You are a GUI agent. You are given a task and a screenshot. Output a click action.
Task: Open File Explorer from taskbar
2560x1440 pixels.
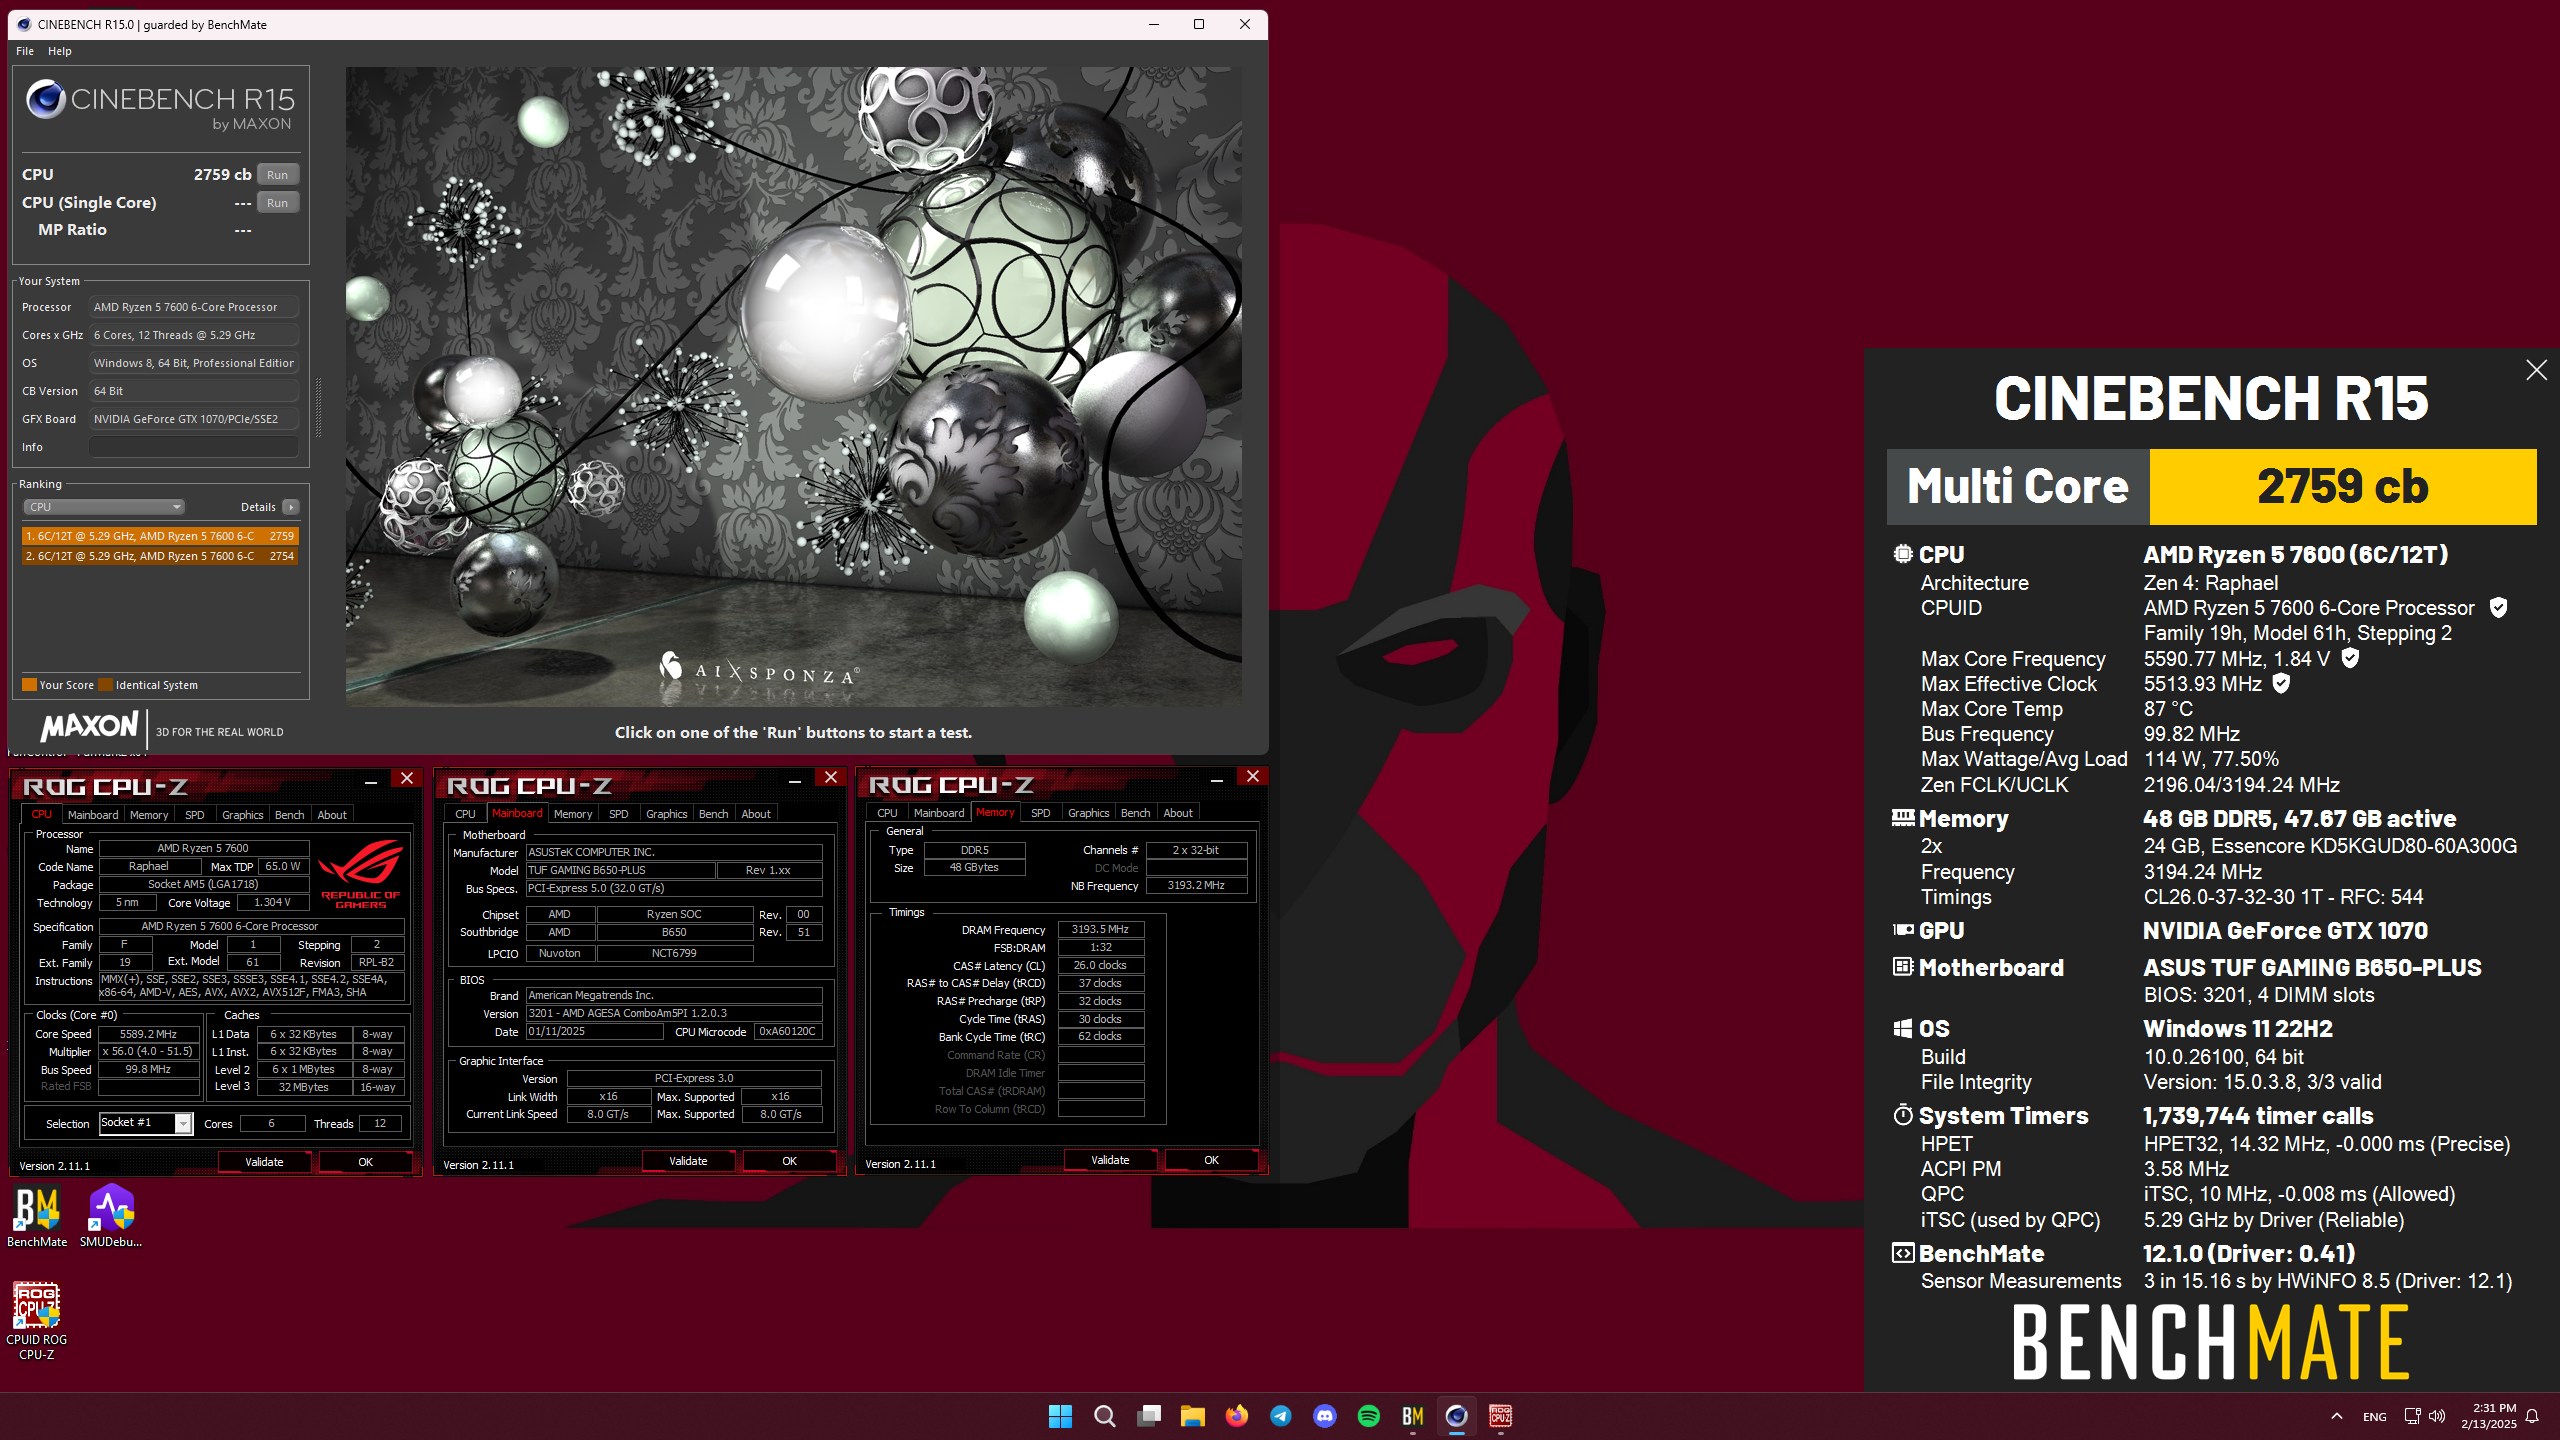tap(1192, 1416)
